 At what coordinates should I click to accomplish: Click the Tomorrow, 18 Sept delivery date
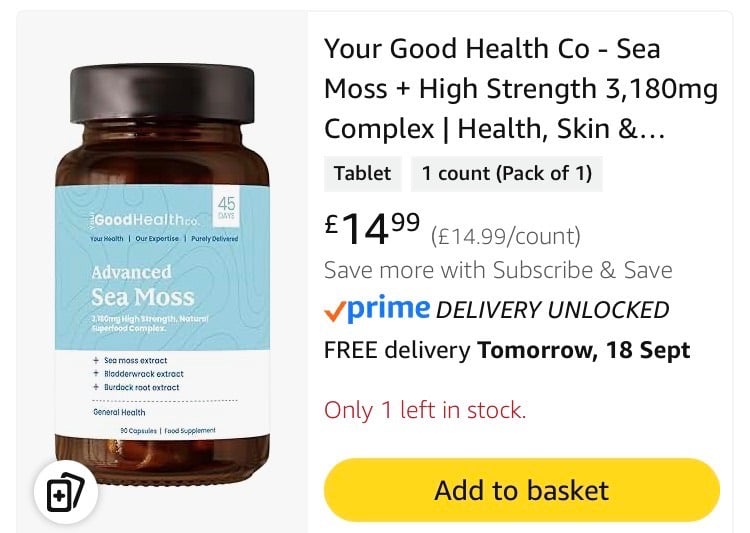pyautogui.click(x=584, y=350)
